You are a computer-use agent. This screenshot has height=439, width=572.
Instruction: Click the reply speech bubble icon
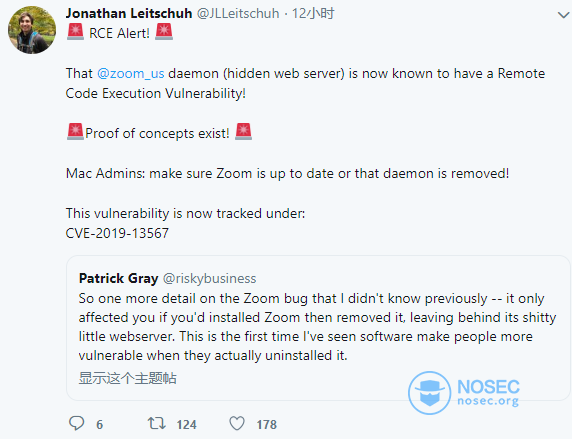tap(77, 423)
